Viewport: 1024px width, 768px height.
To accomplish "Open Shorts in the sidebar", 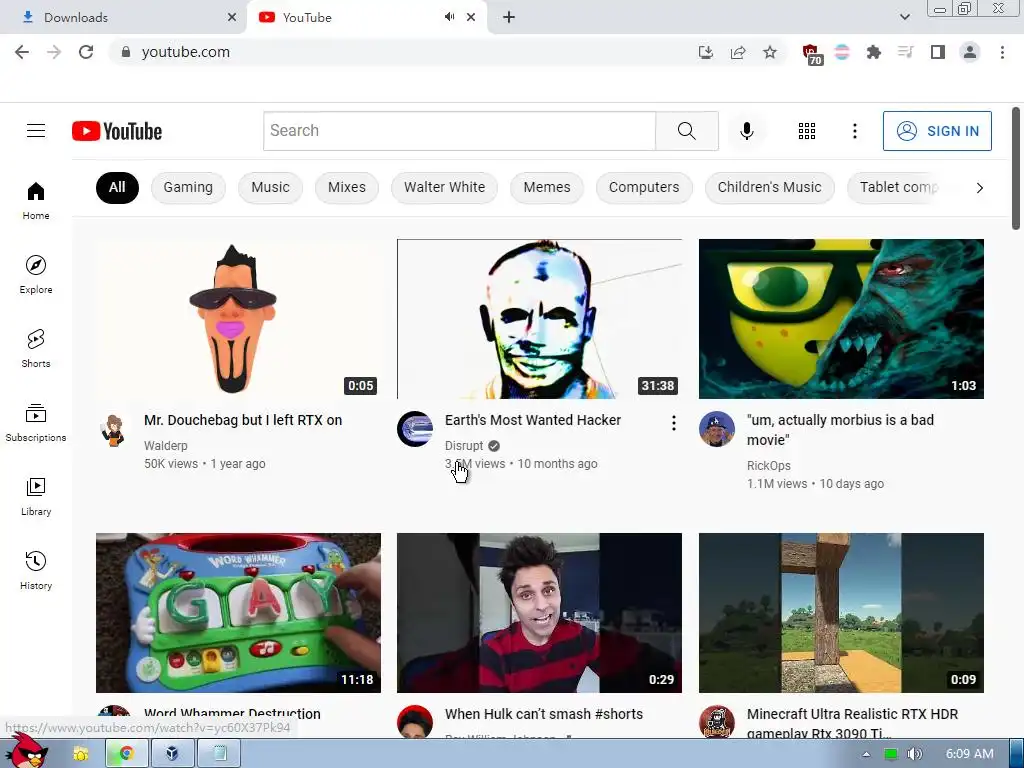I will point(36,348).
